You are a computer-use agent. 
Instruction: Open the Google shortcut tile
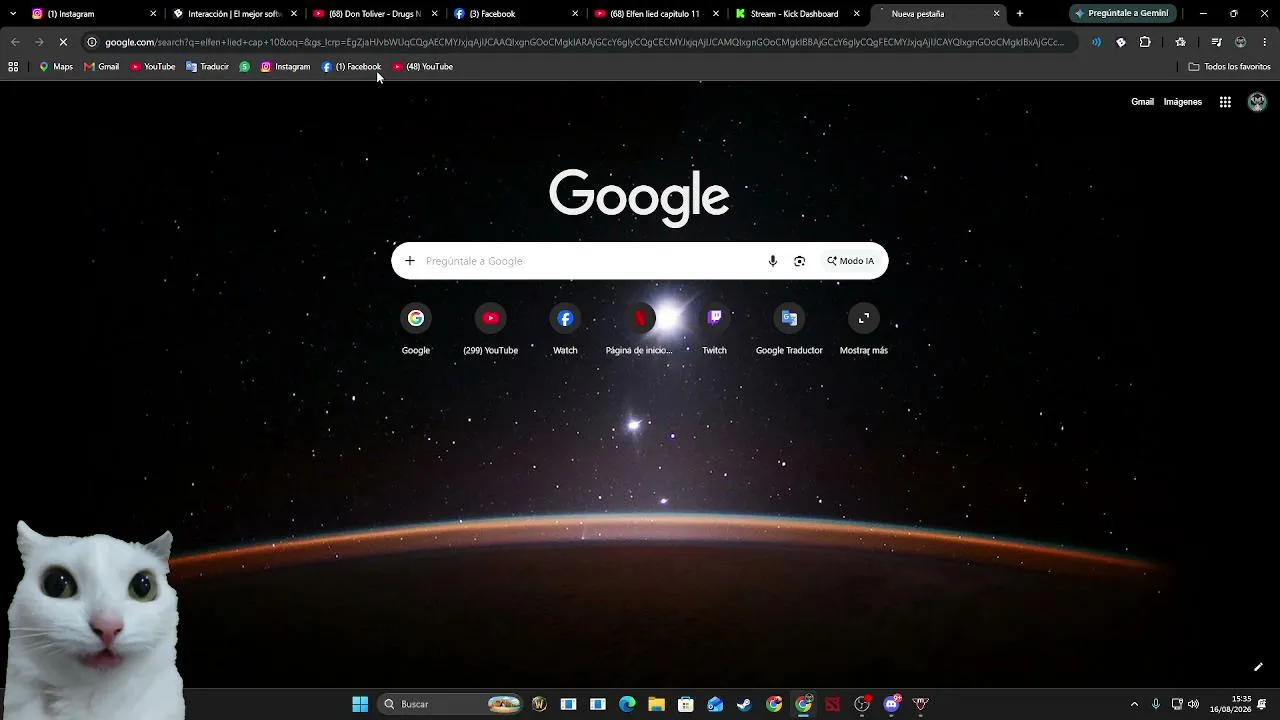click(x=416, y=330)
